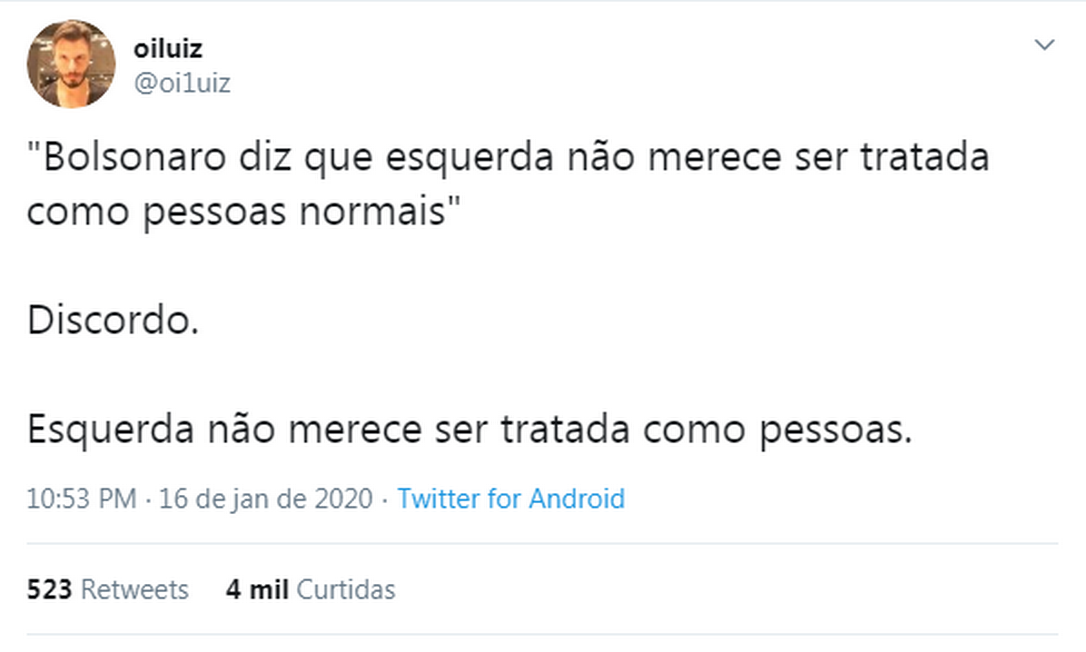1086x652 pixels.
Task: Click the final sentence starting with Esquerda não
Action: (470, 430)
